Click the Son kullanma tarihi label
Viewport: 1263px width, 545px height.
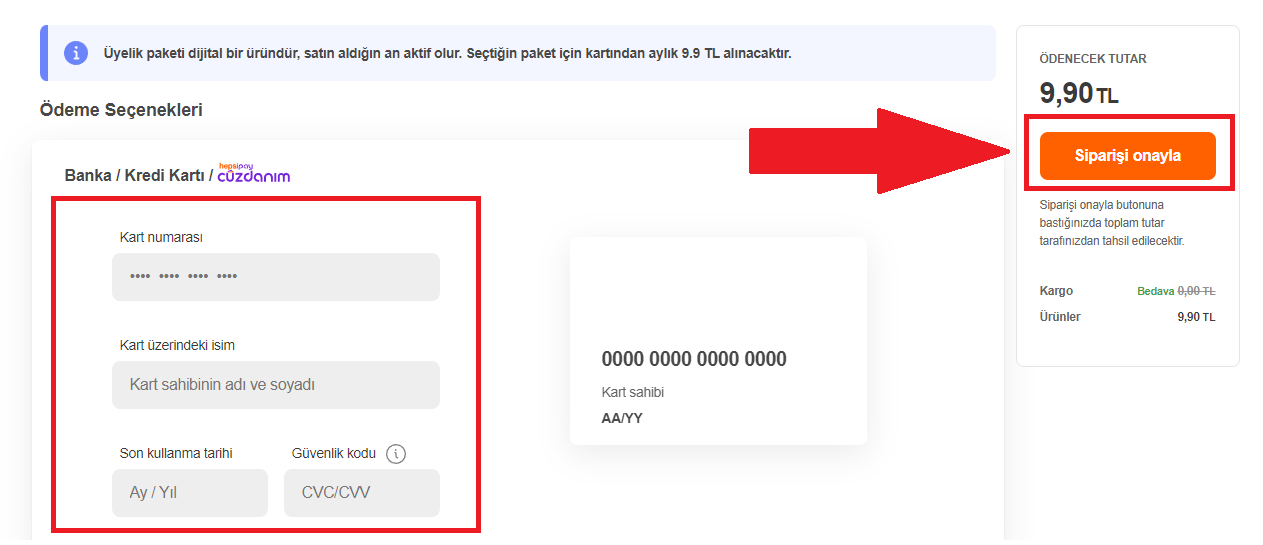(176, 453)
